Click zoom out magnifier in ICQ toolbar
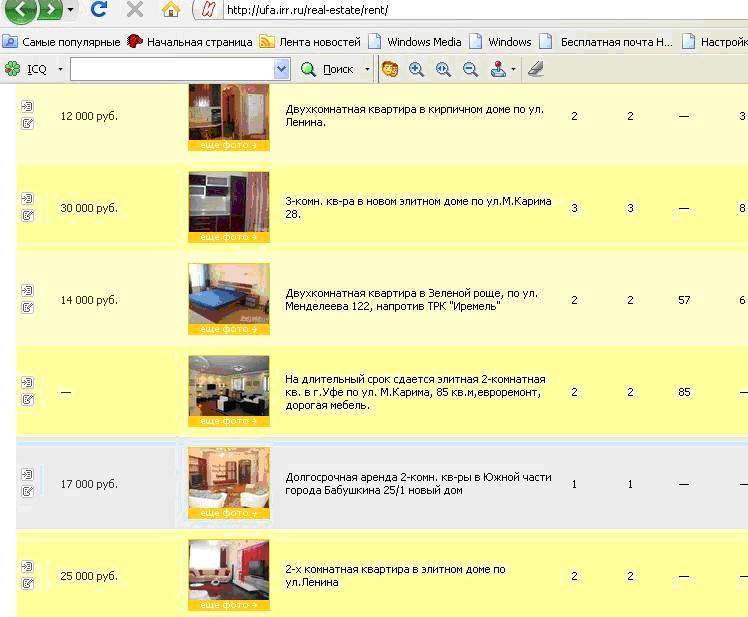Image resolution: width=748 pixels, height=617 pixels. click(469, 69)
